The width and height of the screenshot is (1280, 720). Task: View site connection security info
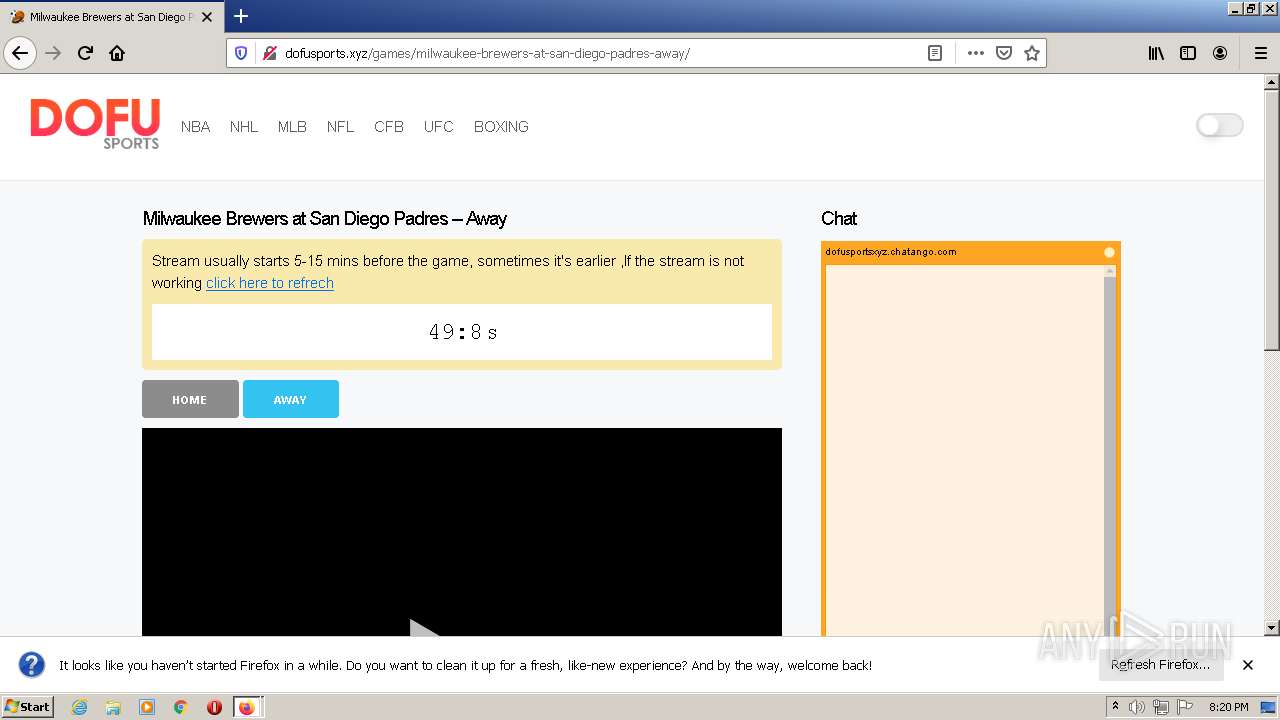coord(269,53)
